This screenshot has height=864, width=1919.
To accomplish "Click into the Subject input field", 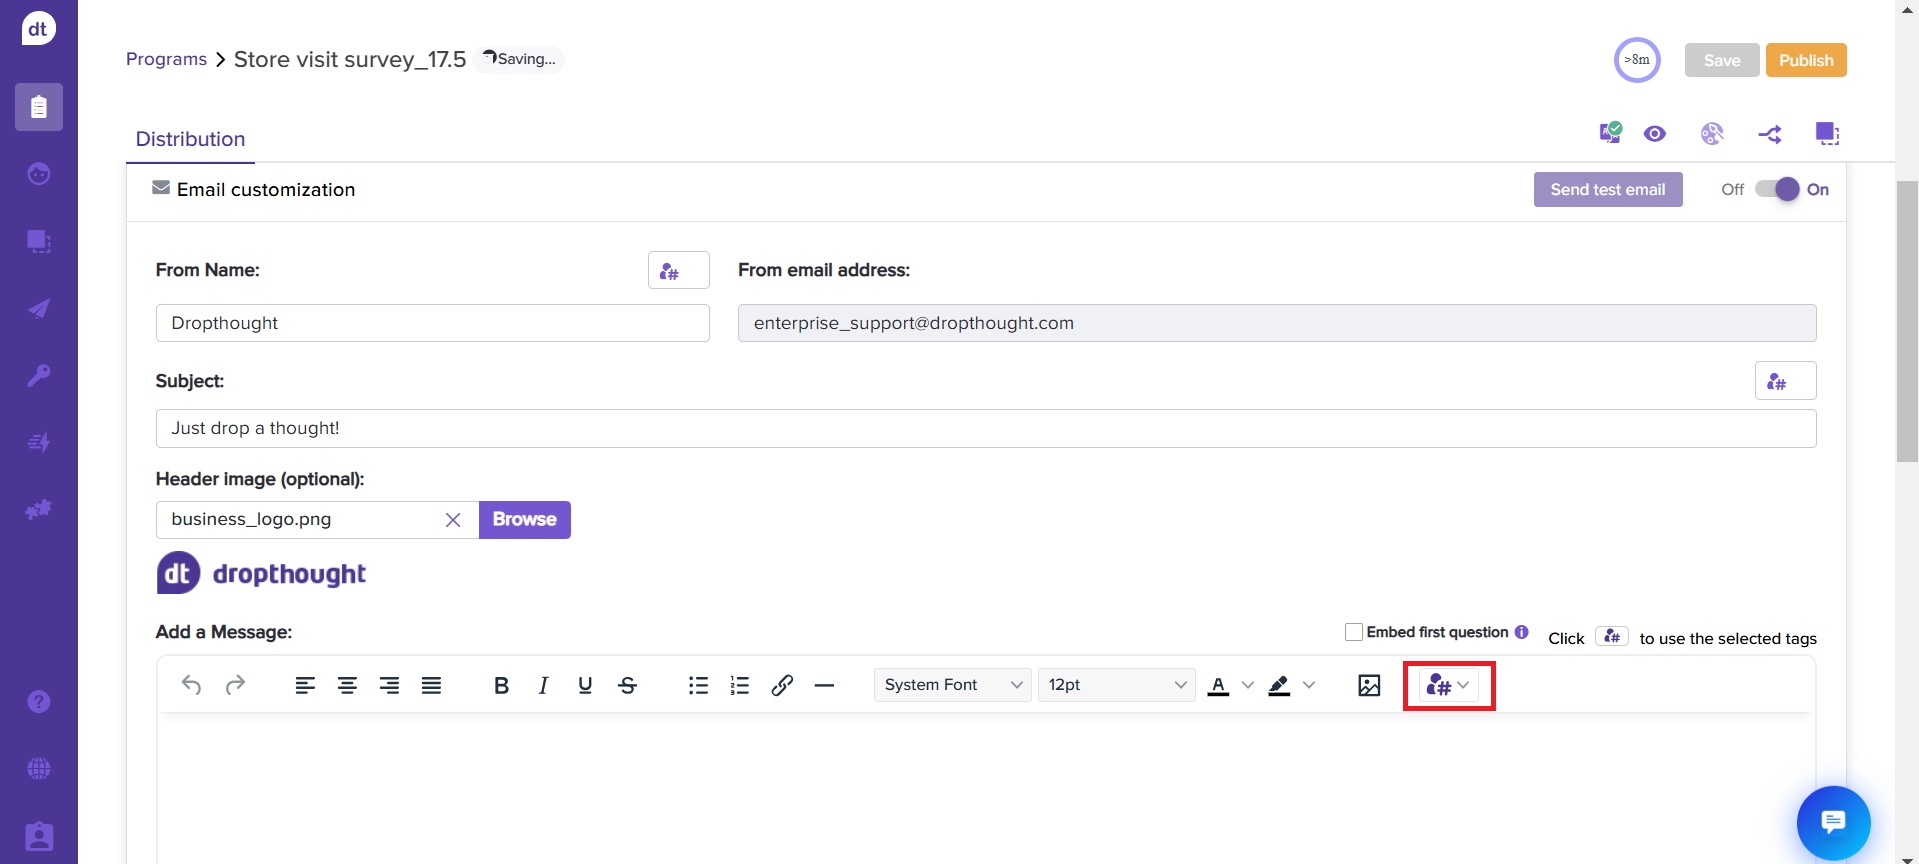I will point(985,428).
